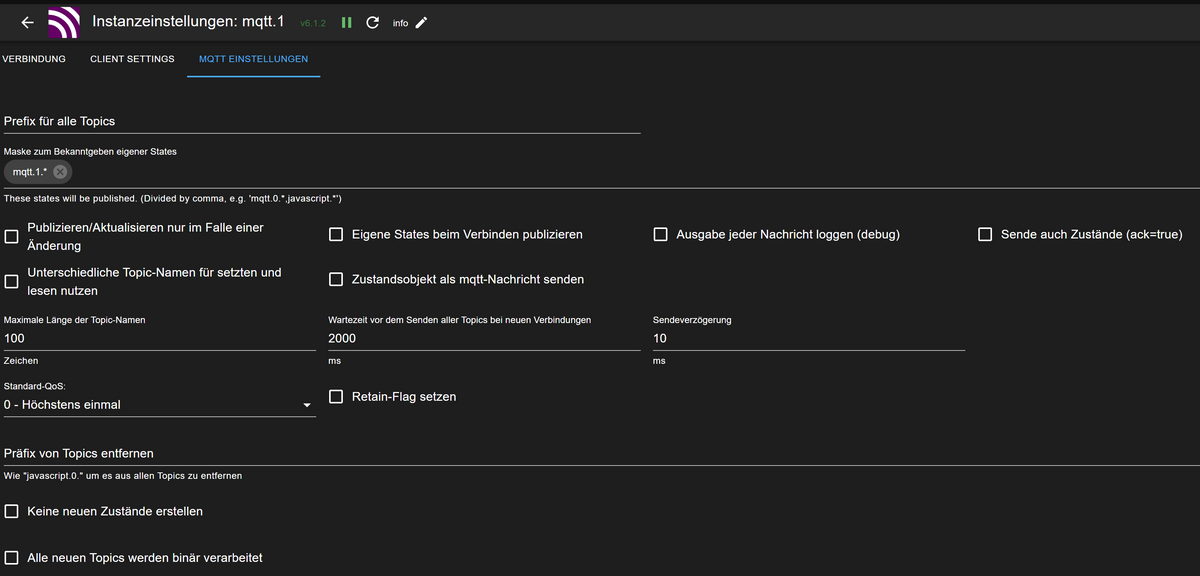1200x576 pixels.
Task: Click the version text v6.1.2
Action: click(313, 23)
